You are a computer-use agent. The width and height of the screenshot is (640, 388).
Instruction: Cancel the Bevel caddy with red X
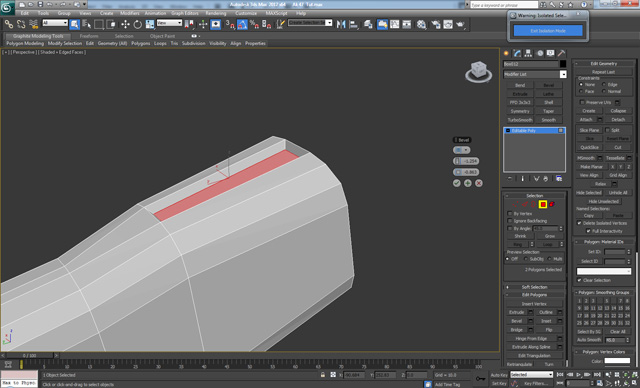pyautogui.click(x=479, y=183)
